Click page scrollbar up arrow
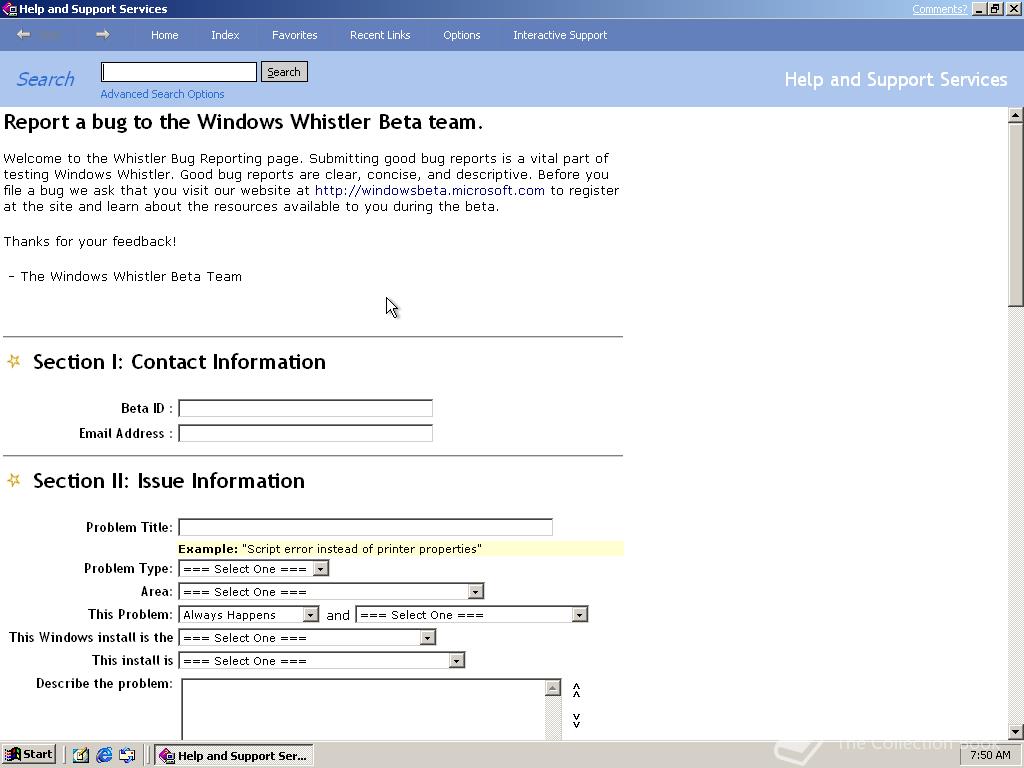Screen dimensions: 1024x768 click(x=1016, y=115)
